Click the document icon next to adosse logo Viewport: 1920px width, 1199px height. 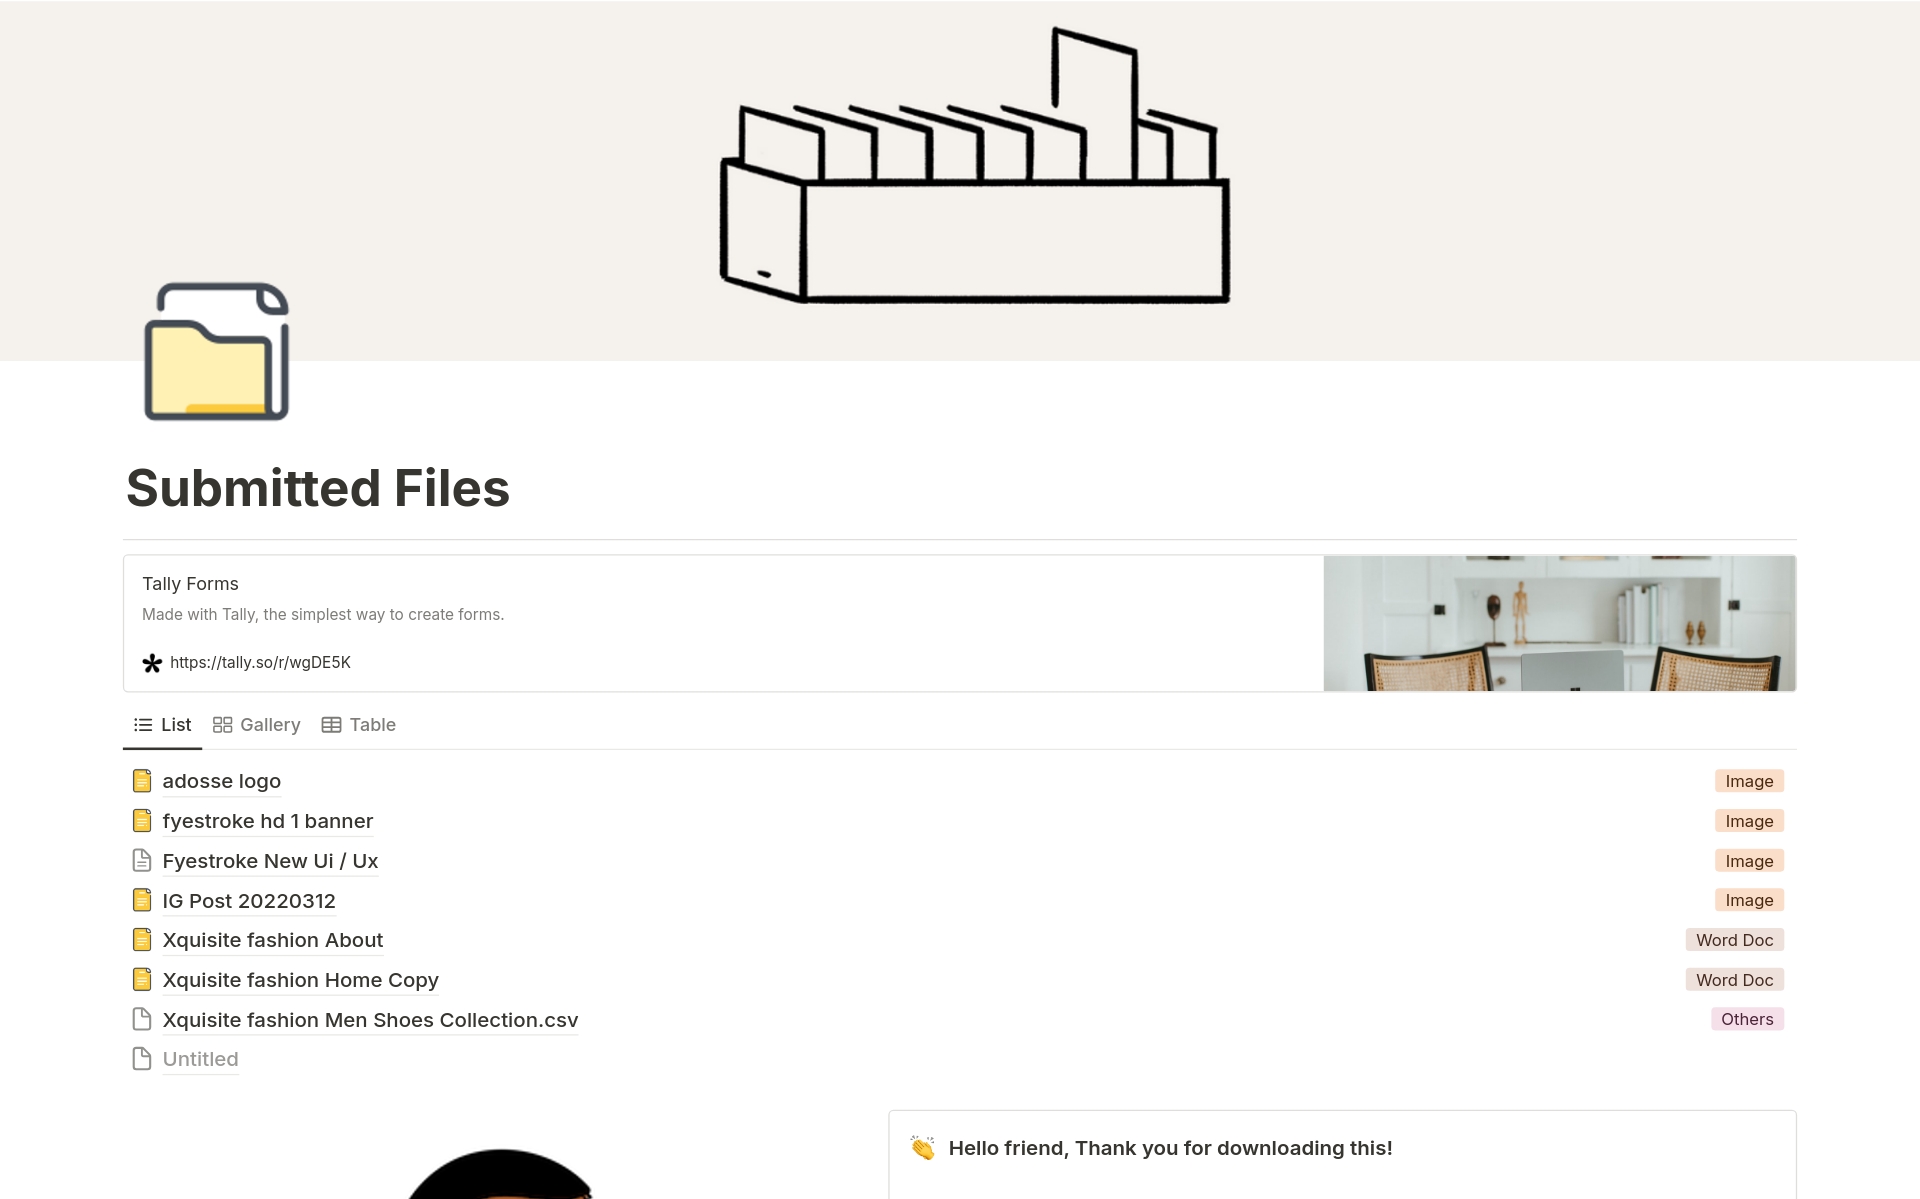(x=142, y=780)
